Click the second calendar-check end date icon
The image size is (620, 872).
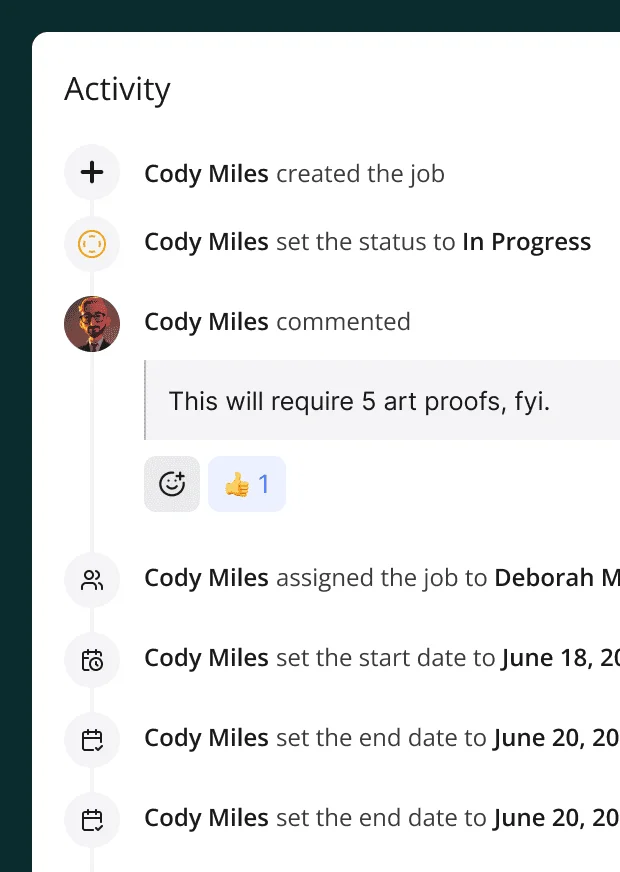(x=91, y=819)
